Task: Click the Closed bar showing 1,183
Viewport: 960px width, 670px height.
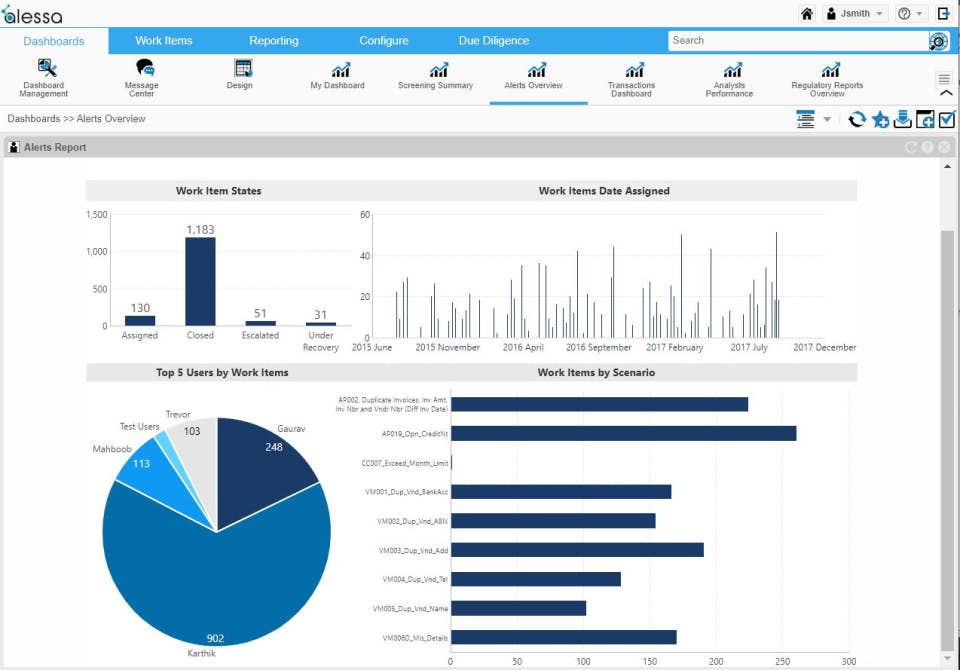Action: click(x=200, y=281)
